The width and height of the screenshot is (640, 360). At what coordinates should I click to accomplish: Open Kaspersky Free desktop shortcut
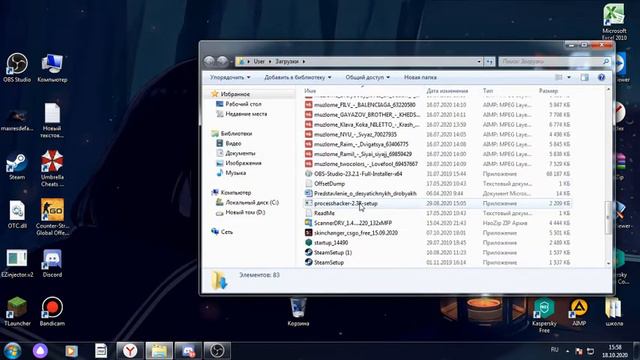click(544, 315)
